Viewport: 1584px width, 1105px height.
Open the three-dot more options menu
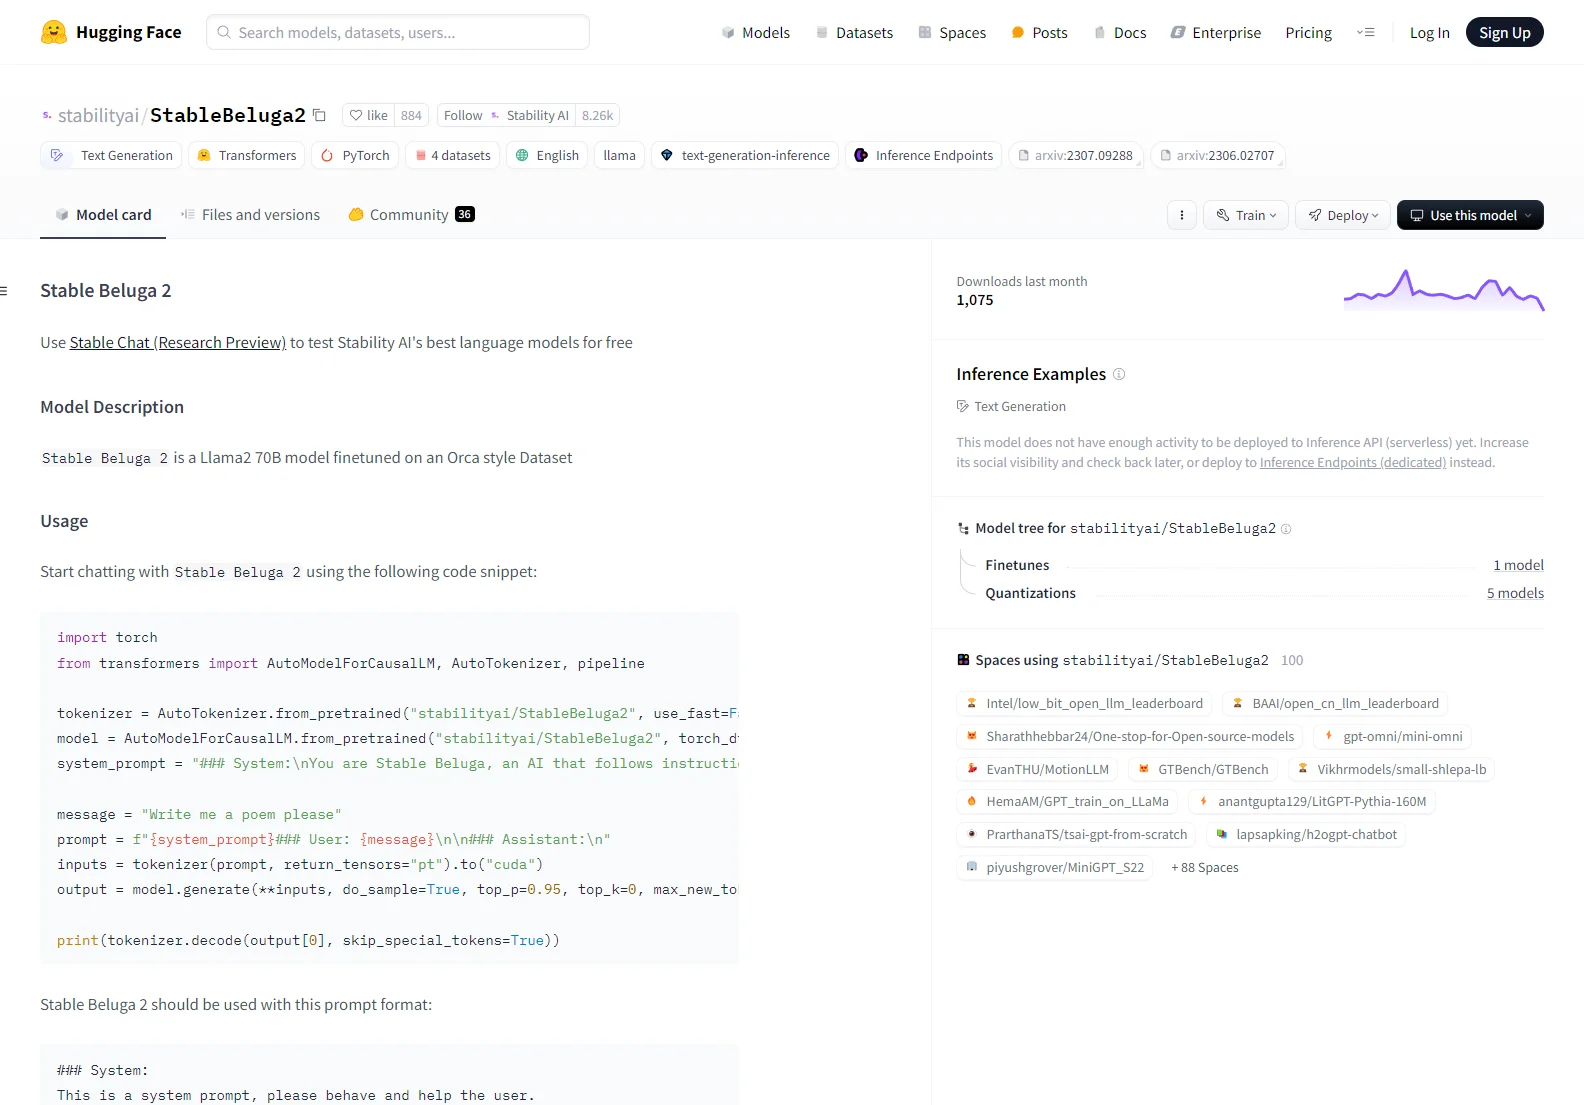[1182, 215]
